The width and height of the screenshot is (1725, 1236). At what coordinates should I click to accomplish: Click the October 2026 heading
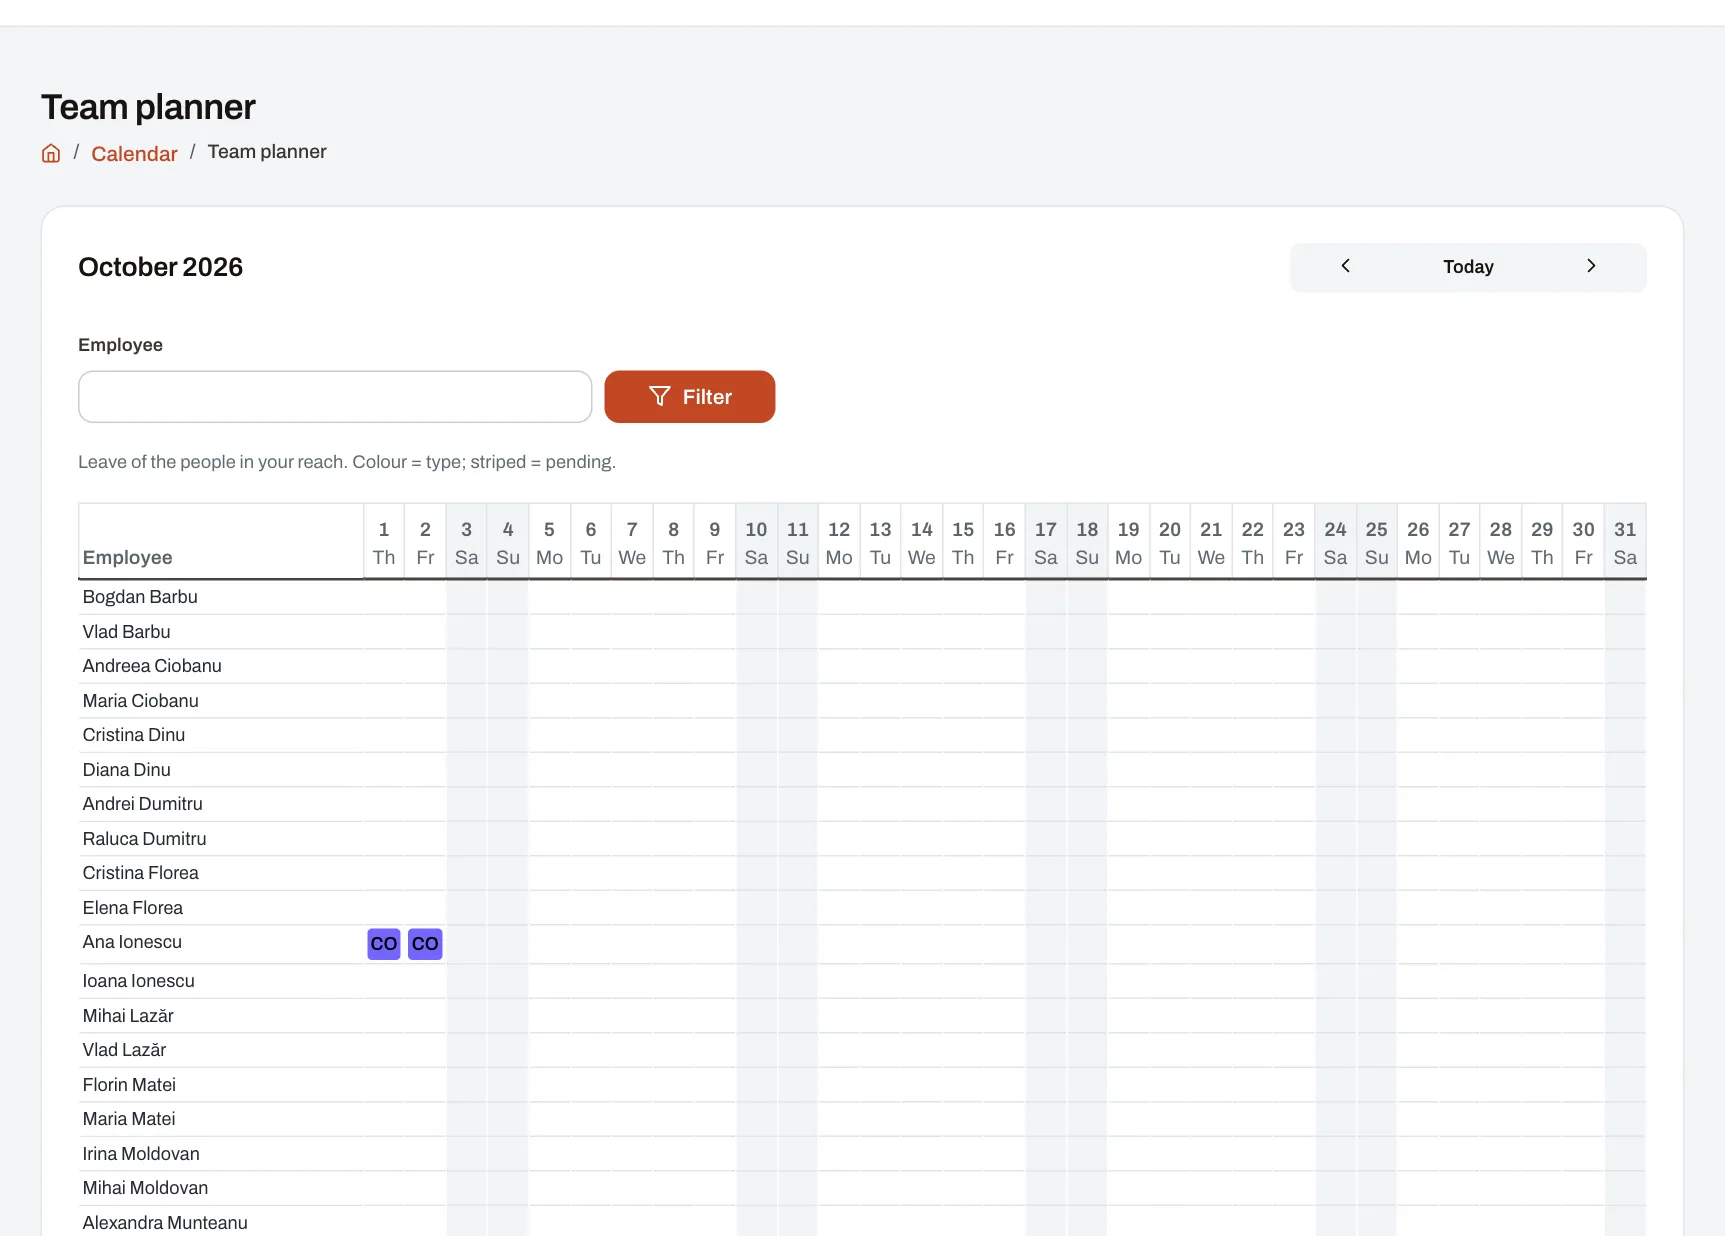160,267
